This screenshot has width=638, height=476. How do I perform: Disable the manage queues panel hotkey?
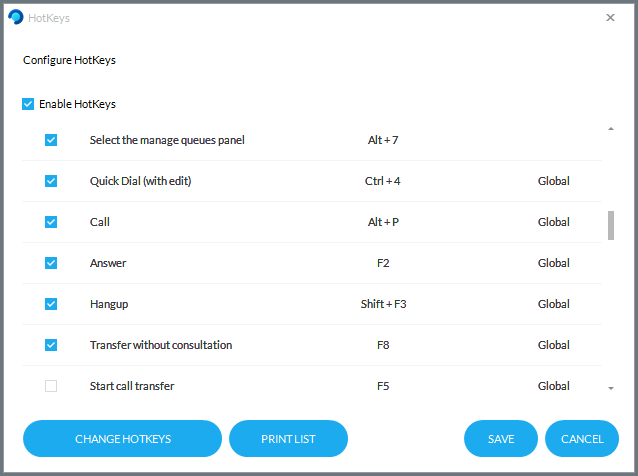pyautogui.click(x=51, y=140)
